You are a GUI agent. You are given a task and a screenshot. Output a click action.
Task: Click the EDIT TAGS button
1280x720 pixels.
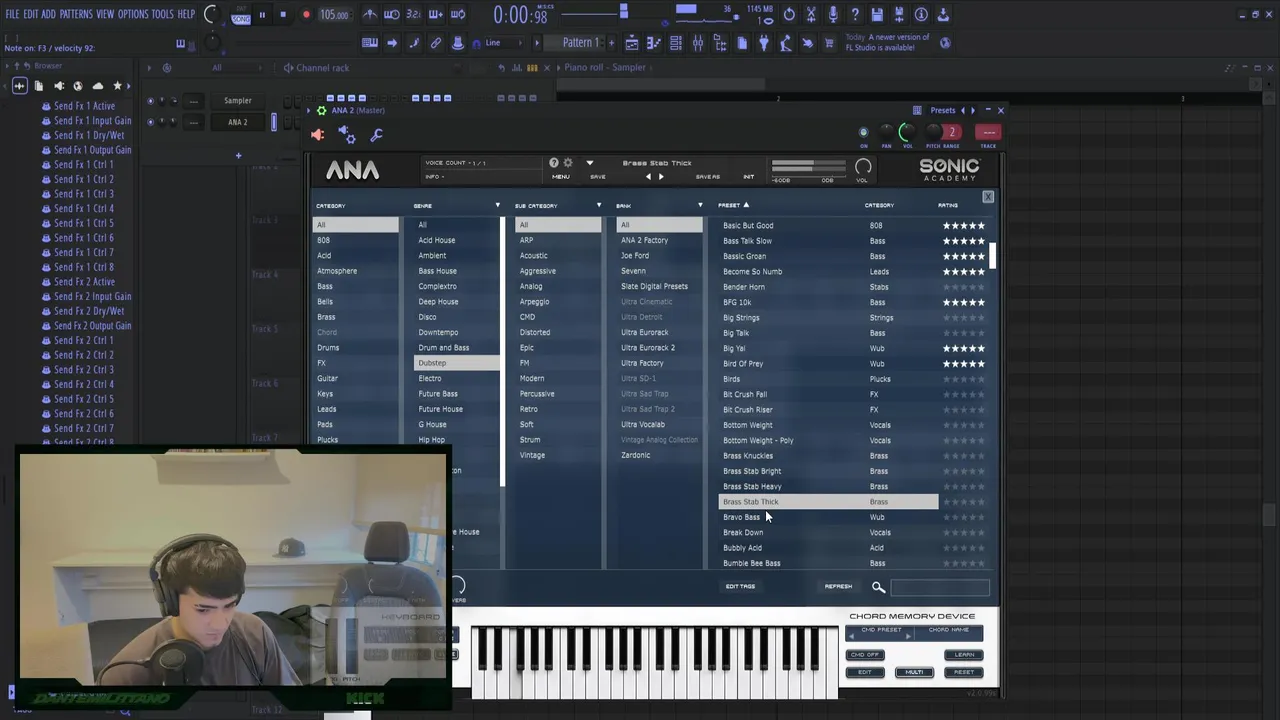tap(740, 586)
